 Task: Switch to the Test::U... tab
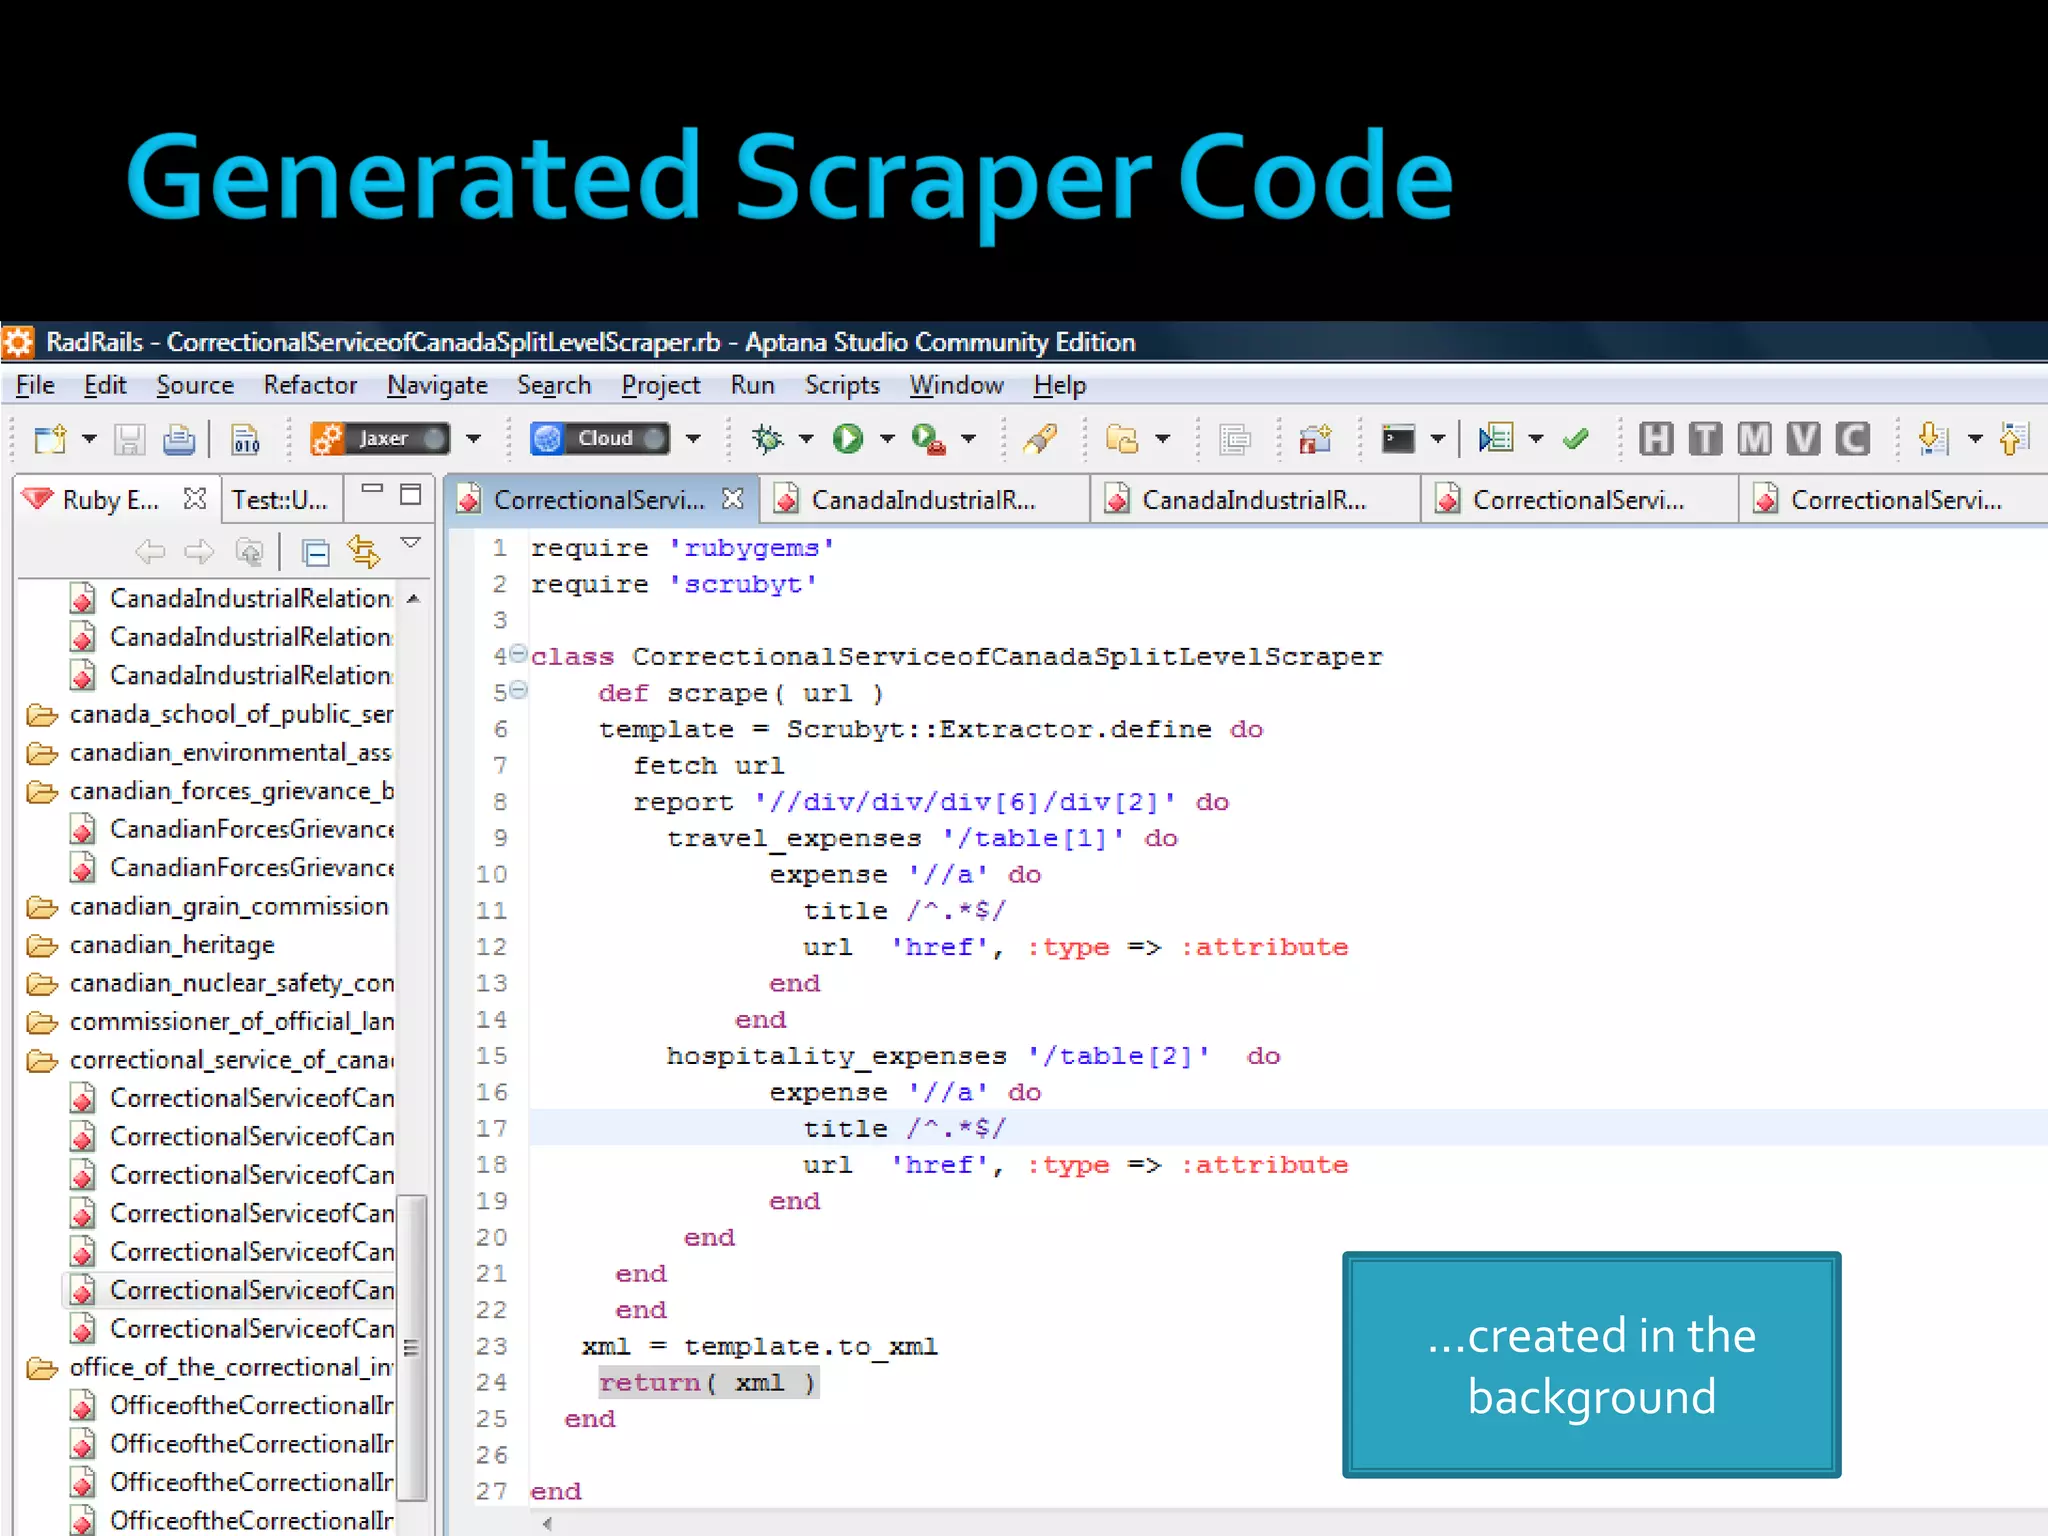click(280, 499)
